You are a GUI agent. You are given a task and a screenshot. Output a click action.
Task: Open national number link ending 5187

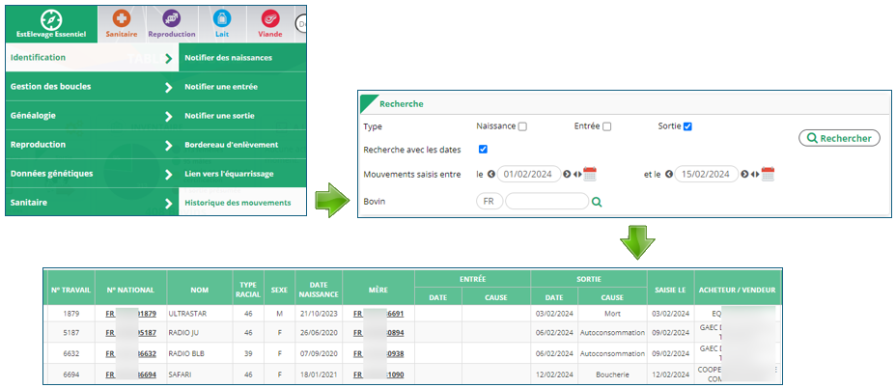tap(131, 333)
